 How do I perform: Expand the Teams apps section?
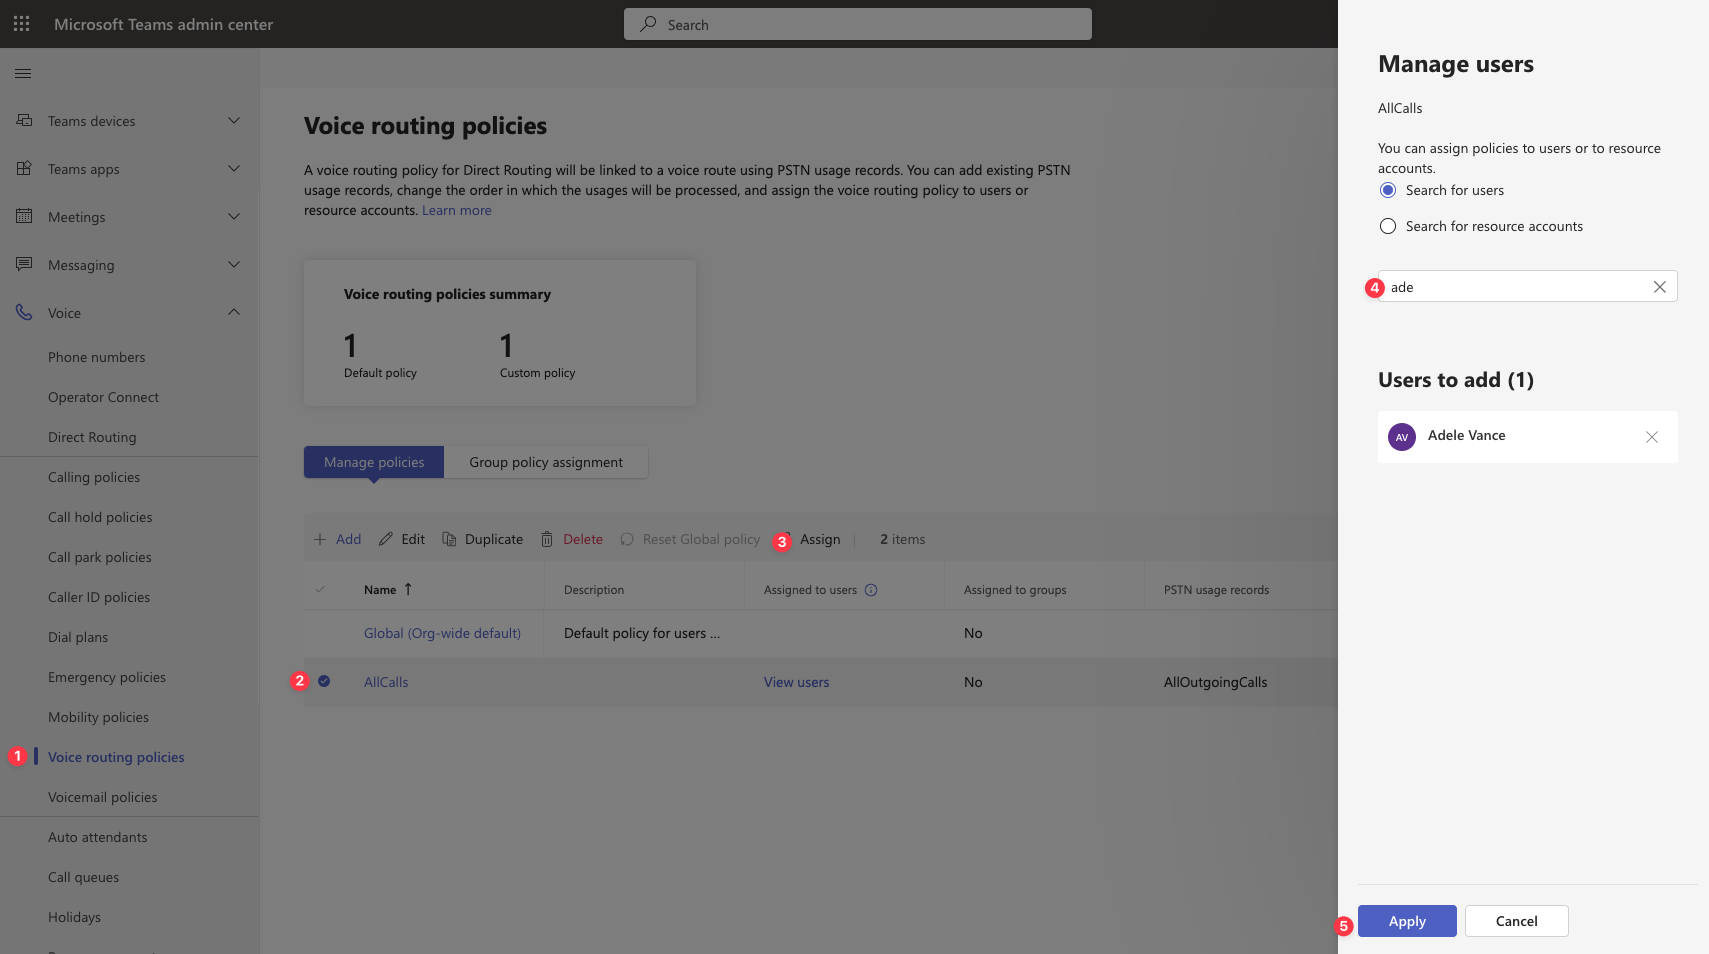234,168
